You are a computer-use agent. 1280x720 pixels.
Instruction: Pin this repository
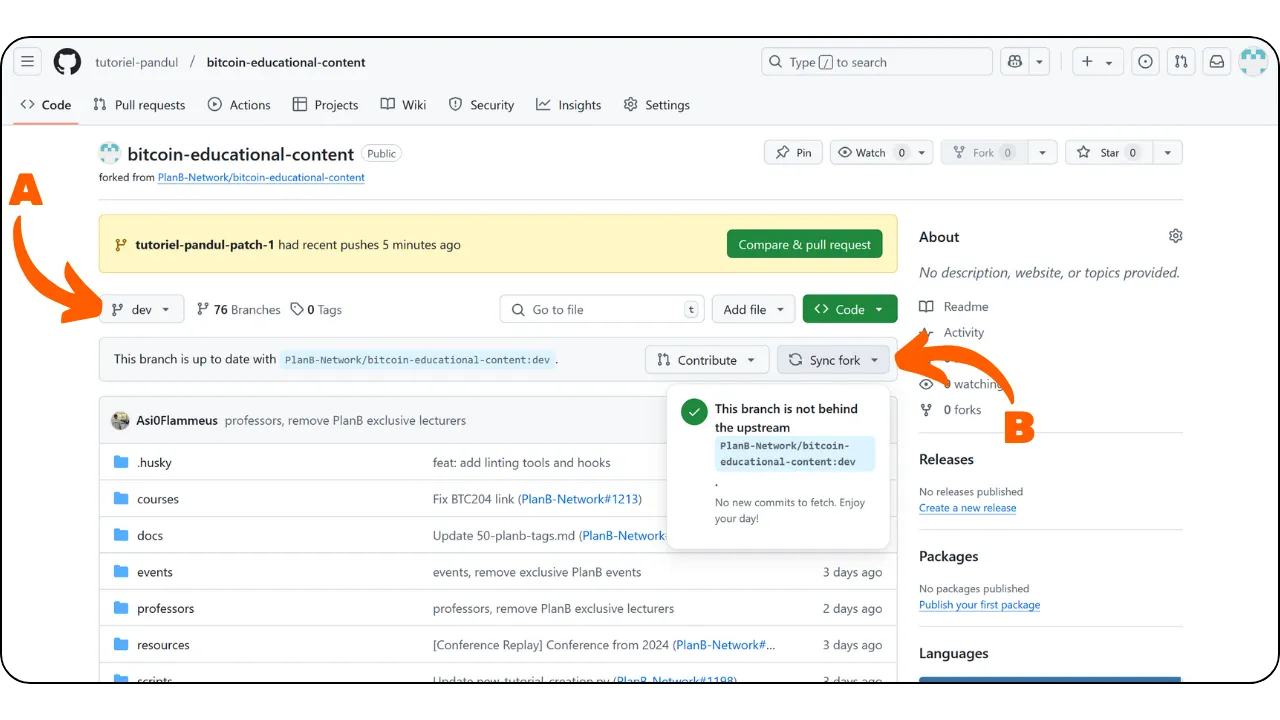pos(794,153)
